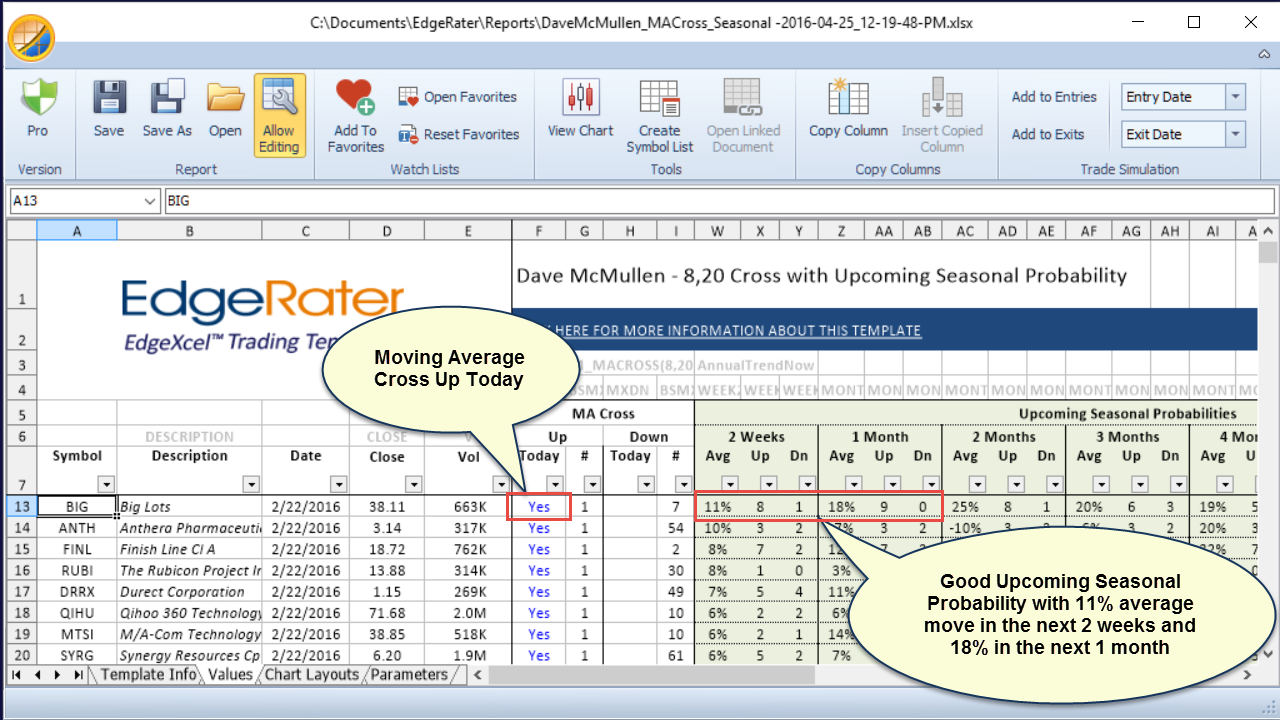Click Open Favorites in Watch Lists
The height and width of the screenshot is (720, 1280).
tap(458, 97)
